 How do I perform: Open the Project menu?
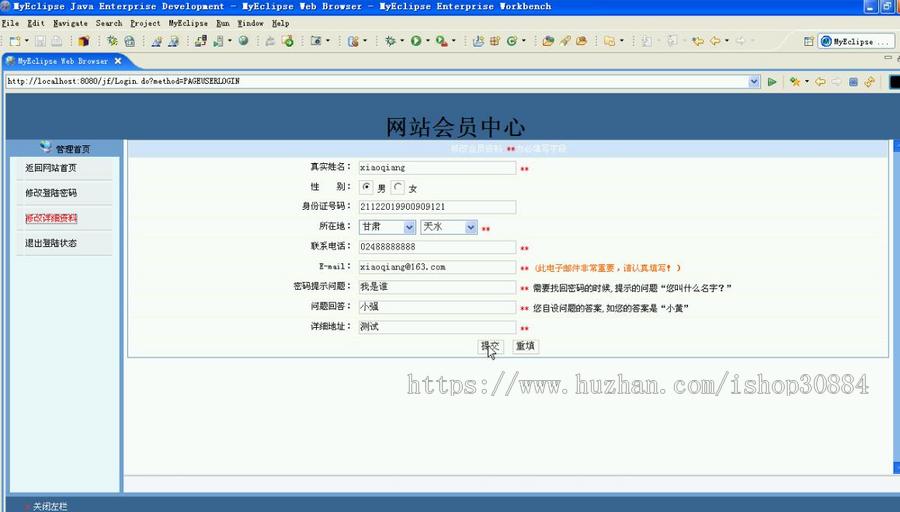pyautogui.click(x=145, y=23)
